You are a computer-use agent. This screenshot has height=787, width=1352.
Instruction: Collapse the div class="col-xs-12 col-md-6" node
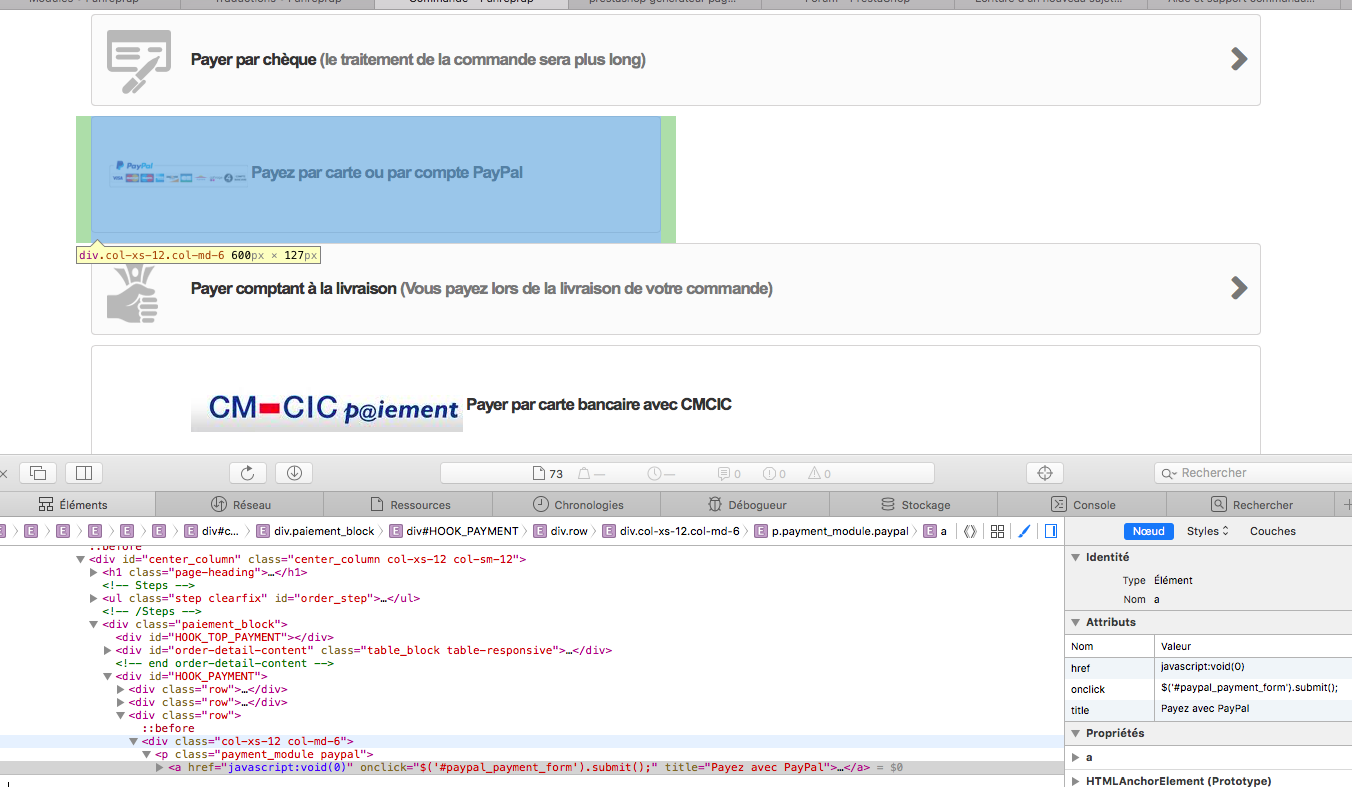(x=133, y=741)
